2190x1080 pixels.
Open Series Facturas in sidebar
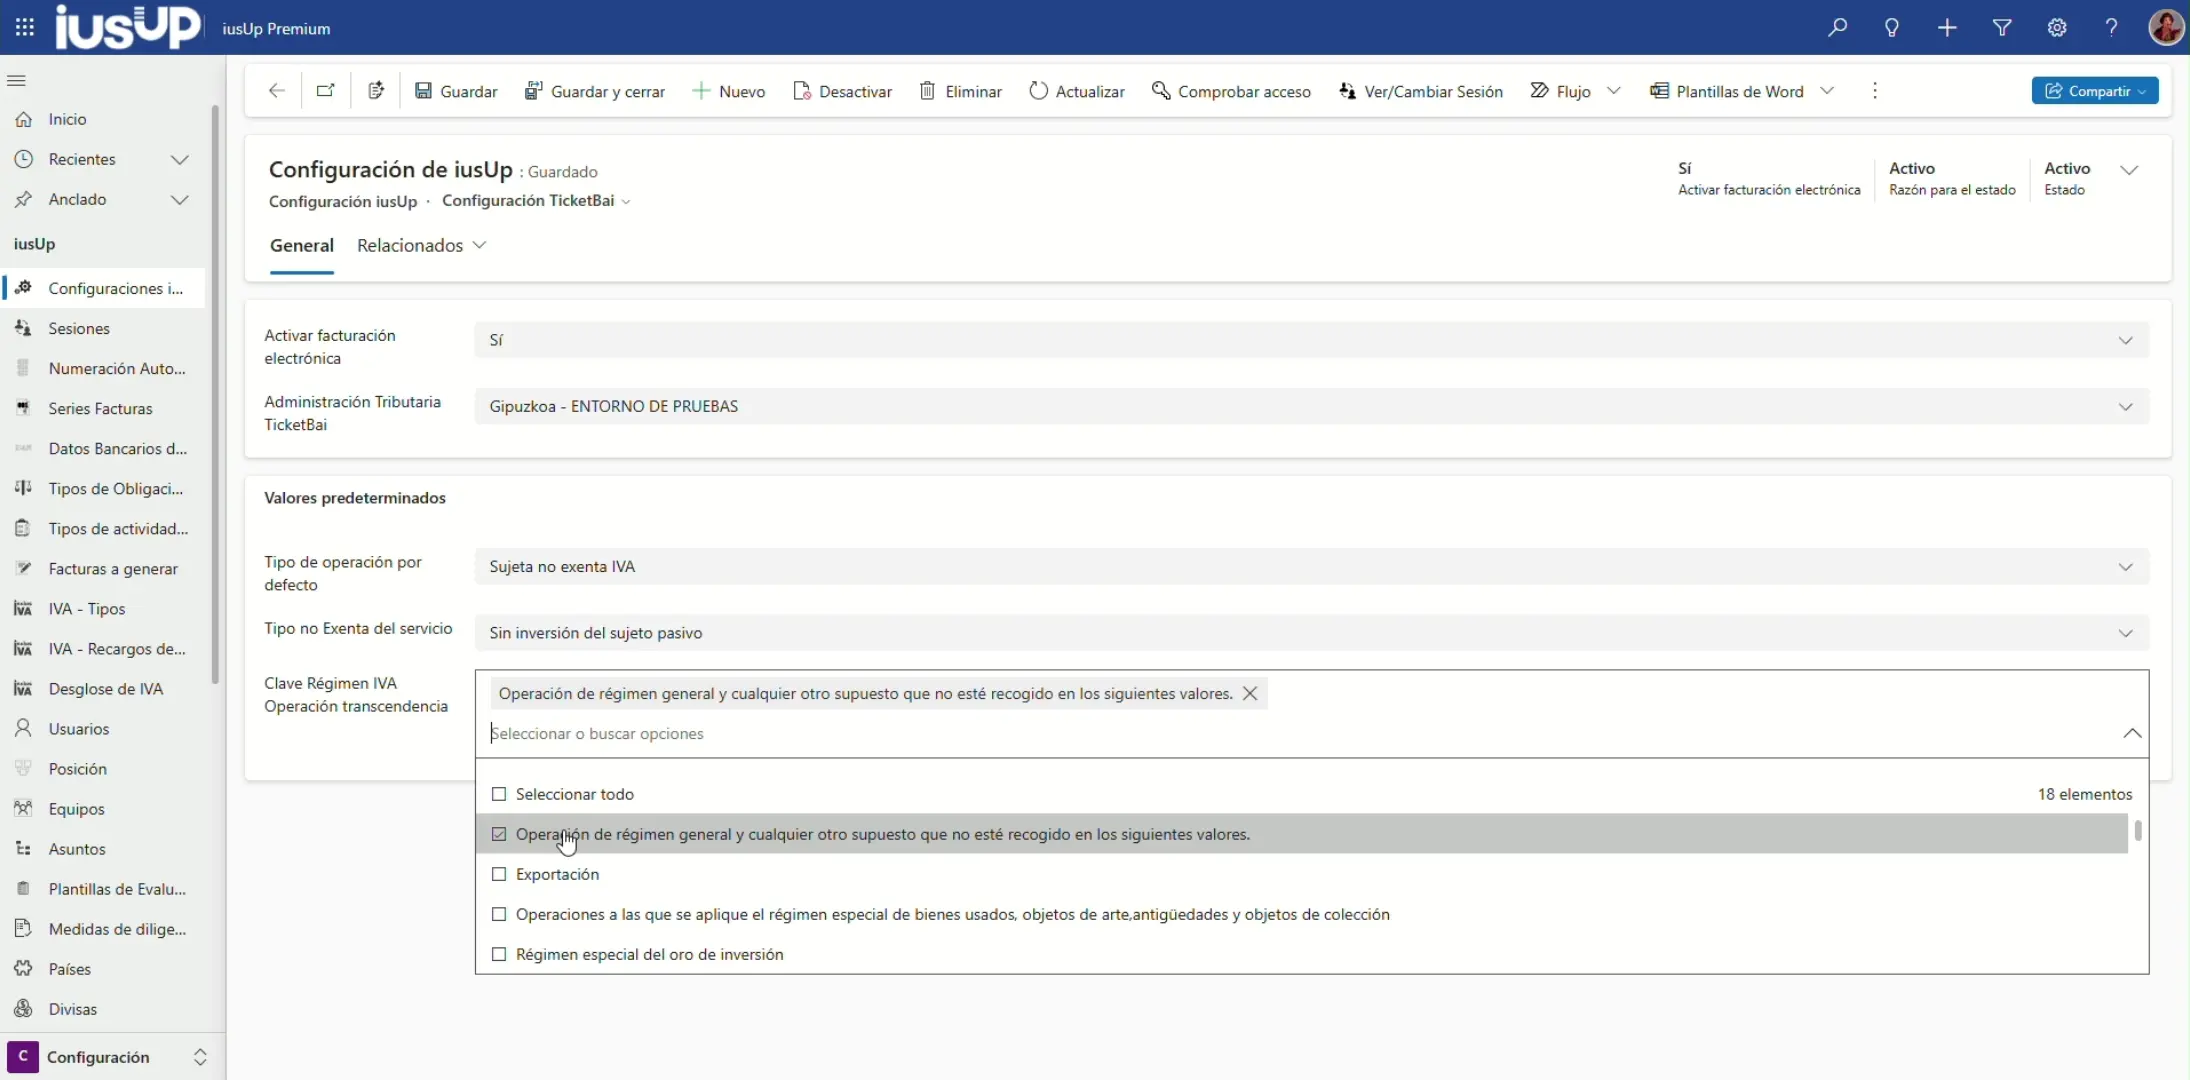100,408
